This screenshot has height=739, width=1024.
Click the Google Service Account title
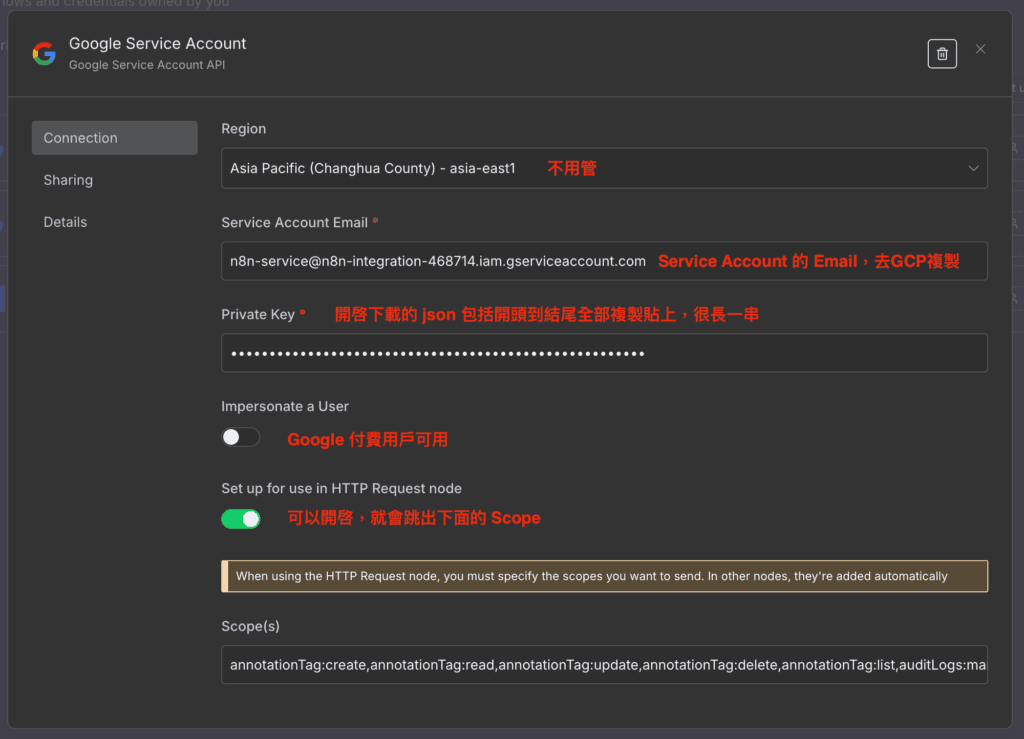(x=157, y=44)
